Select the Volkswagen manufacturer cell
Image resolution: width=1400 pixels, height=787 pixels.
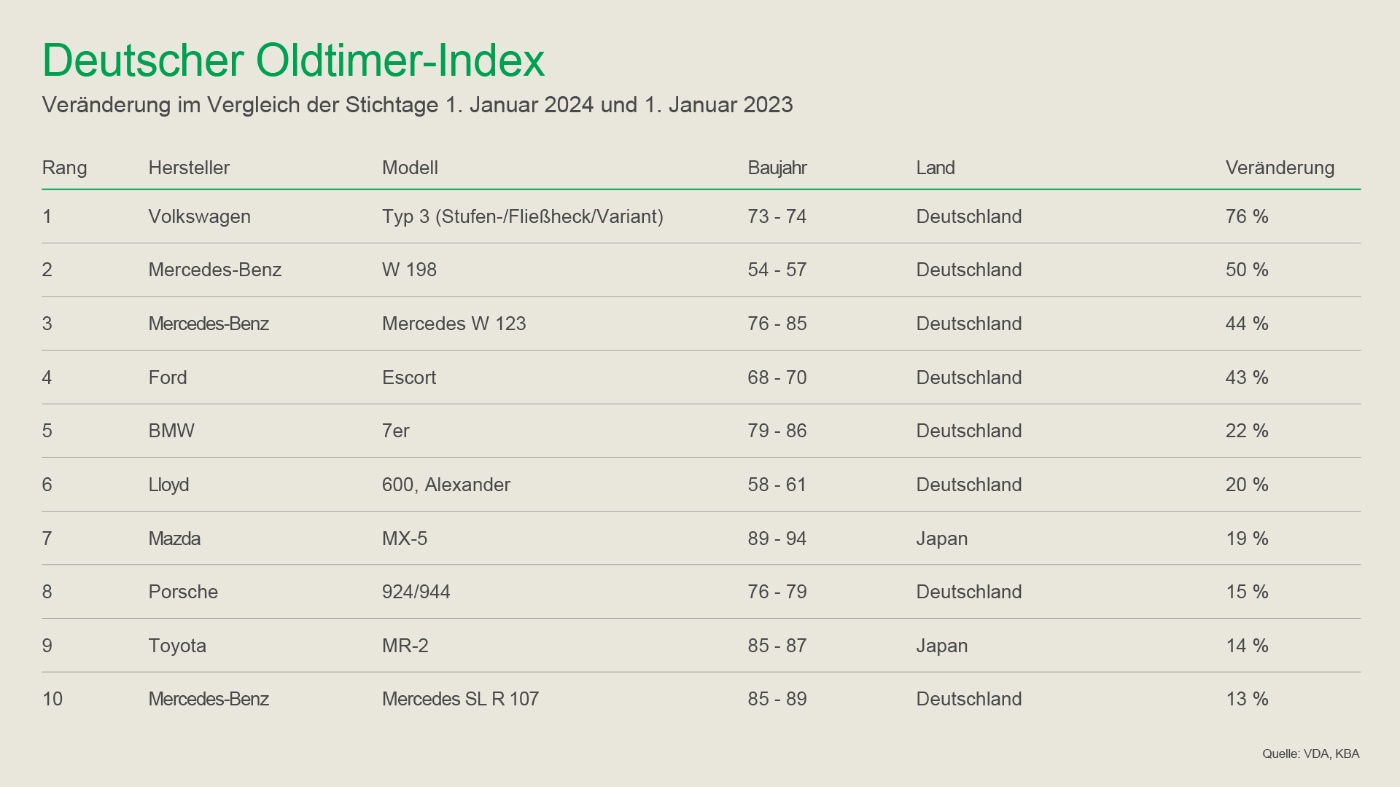coord(199,217)
